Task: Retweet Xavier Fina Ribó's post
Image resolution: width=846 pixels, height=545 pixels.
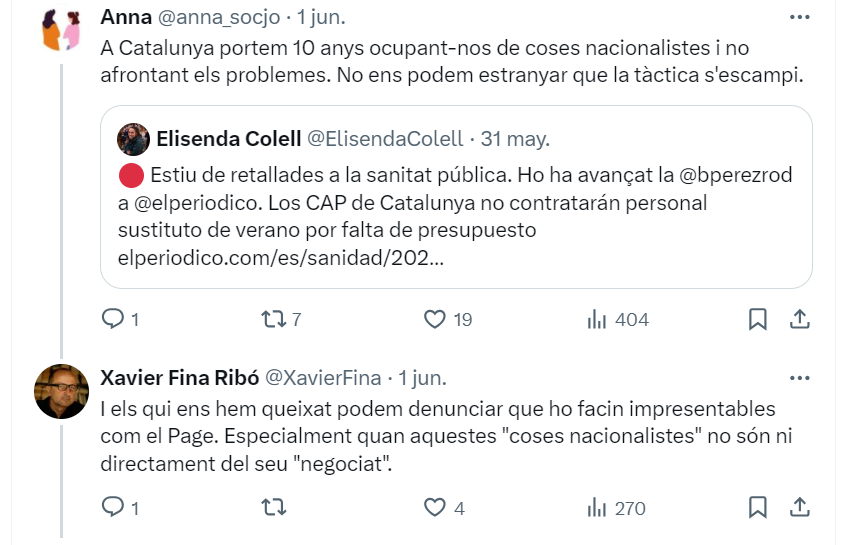Action: pos(273,508)
